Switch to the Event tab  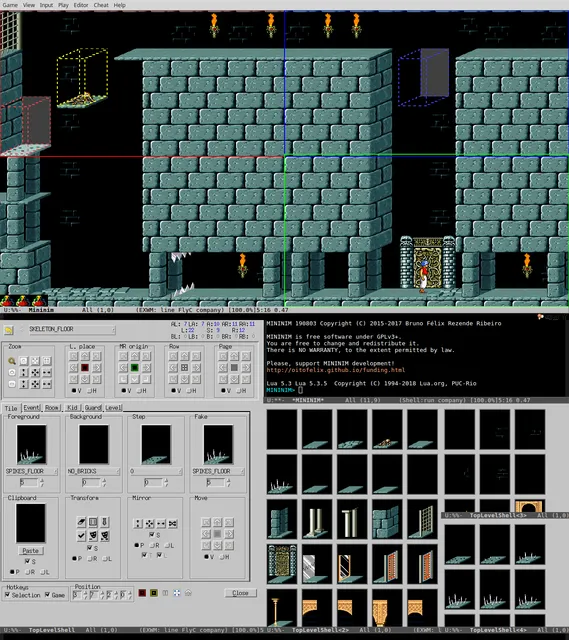(x=31, y=407)
